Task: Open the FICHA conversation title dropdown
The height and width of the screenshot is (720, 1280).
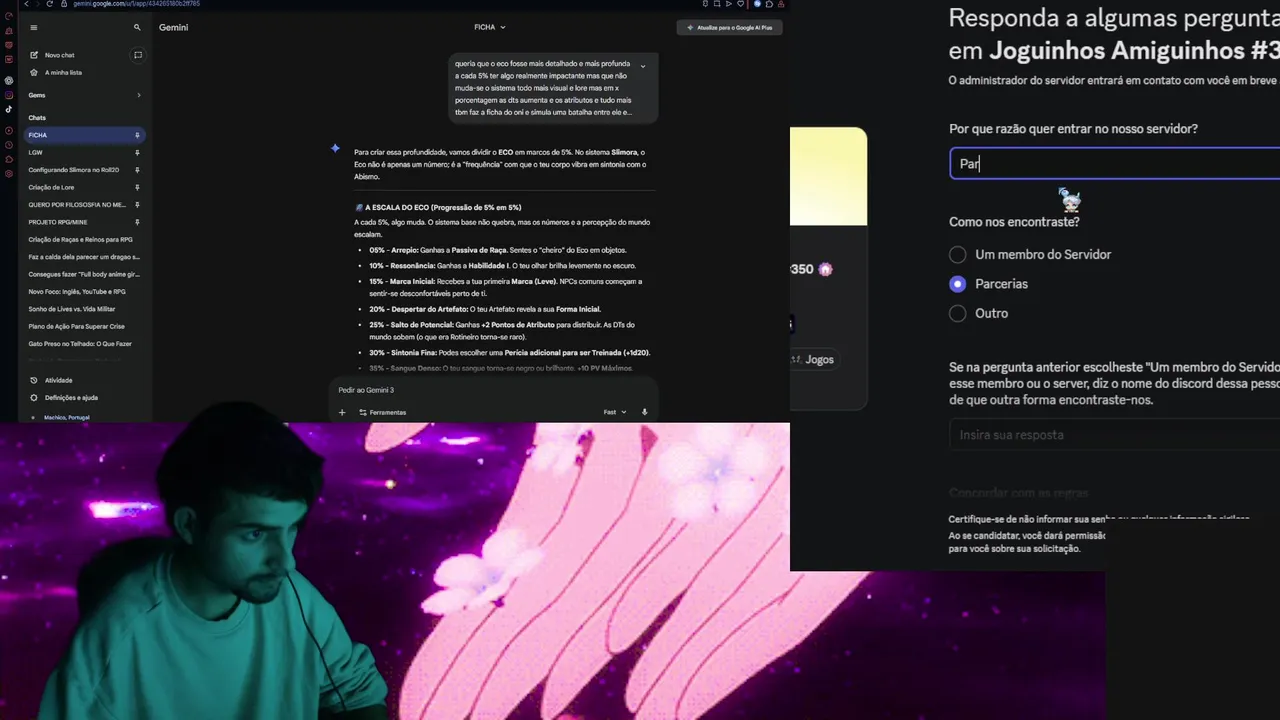Action: pyautogui.click(x=490, y=27)
